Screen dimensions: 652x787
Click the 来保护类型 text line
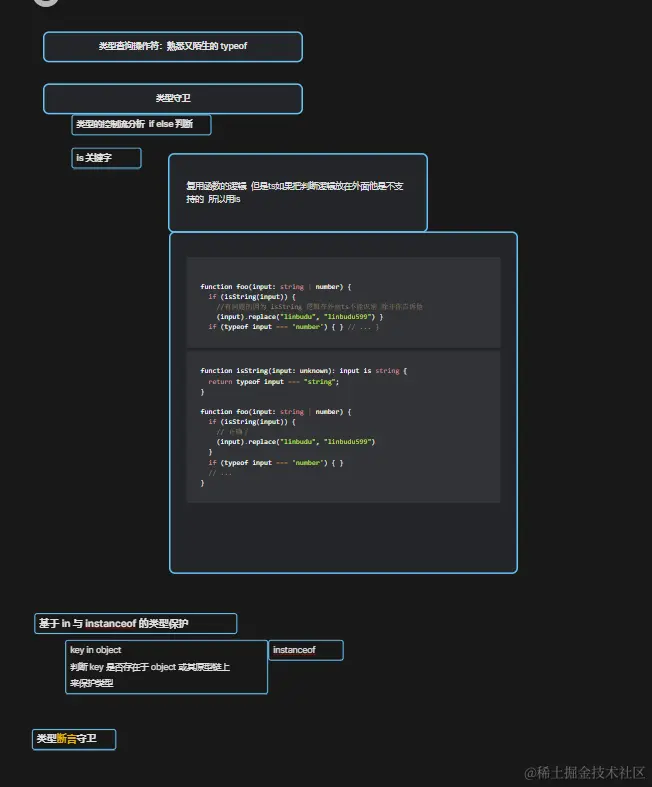92,684
